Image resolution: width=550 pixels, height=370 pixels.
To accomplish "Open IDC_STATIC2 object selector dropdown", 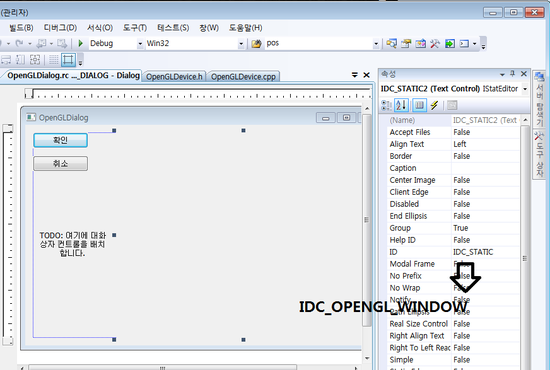I will [525, 89].
